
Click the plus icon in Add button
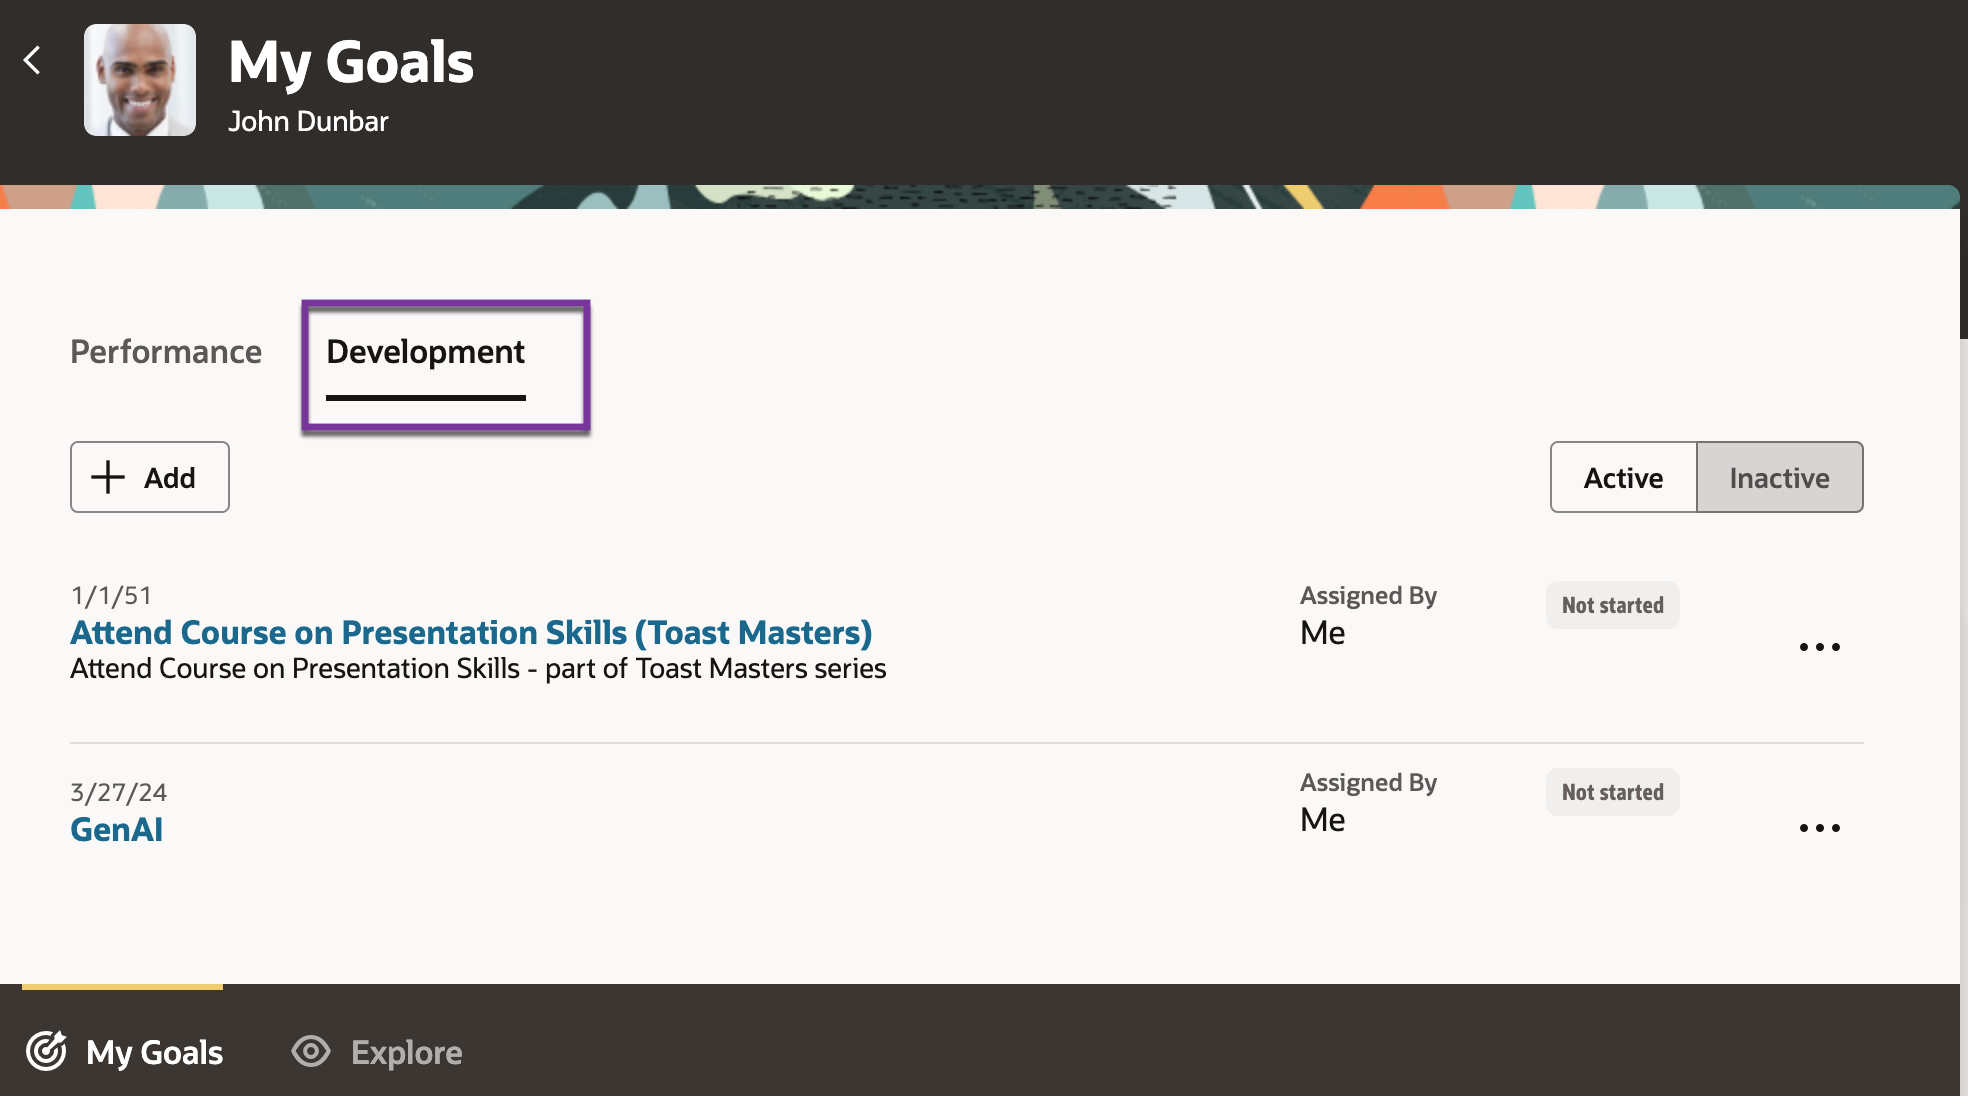point(108,477)
